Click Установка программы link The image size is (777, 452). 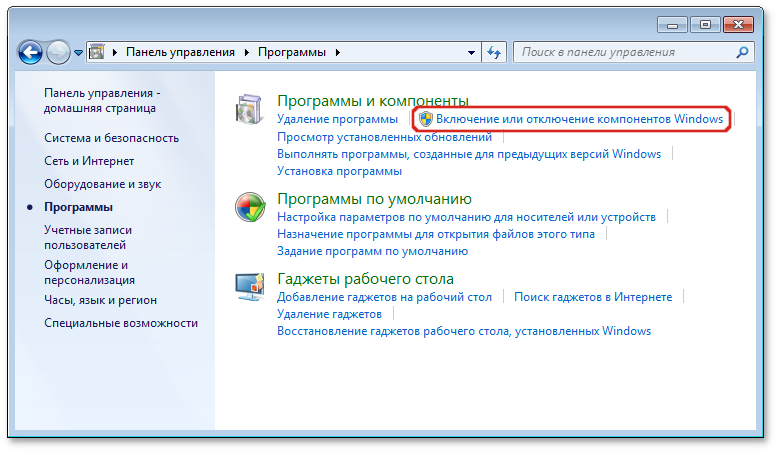point(339,171)
